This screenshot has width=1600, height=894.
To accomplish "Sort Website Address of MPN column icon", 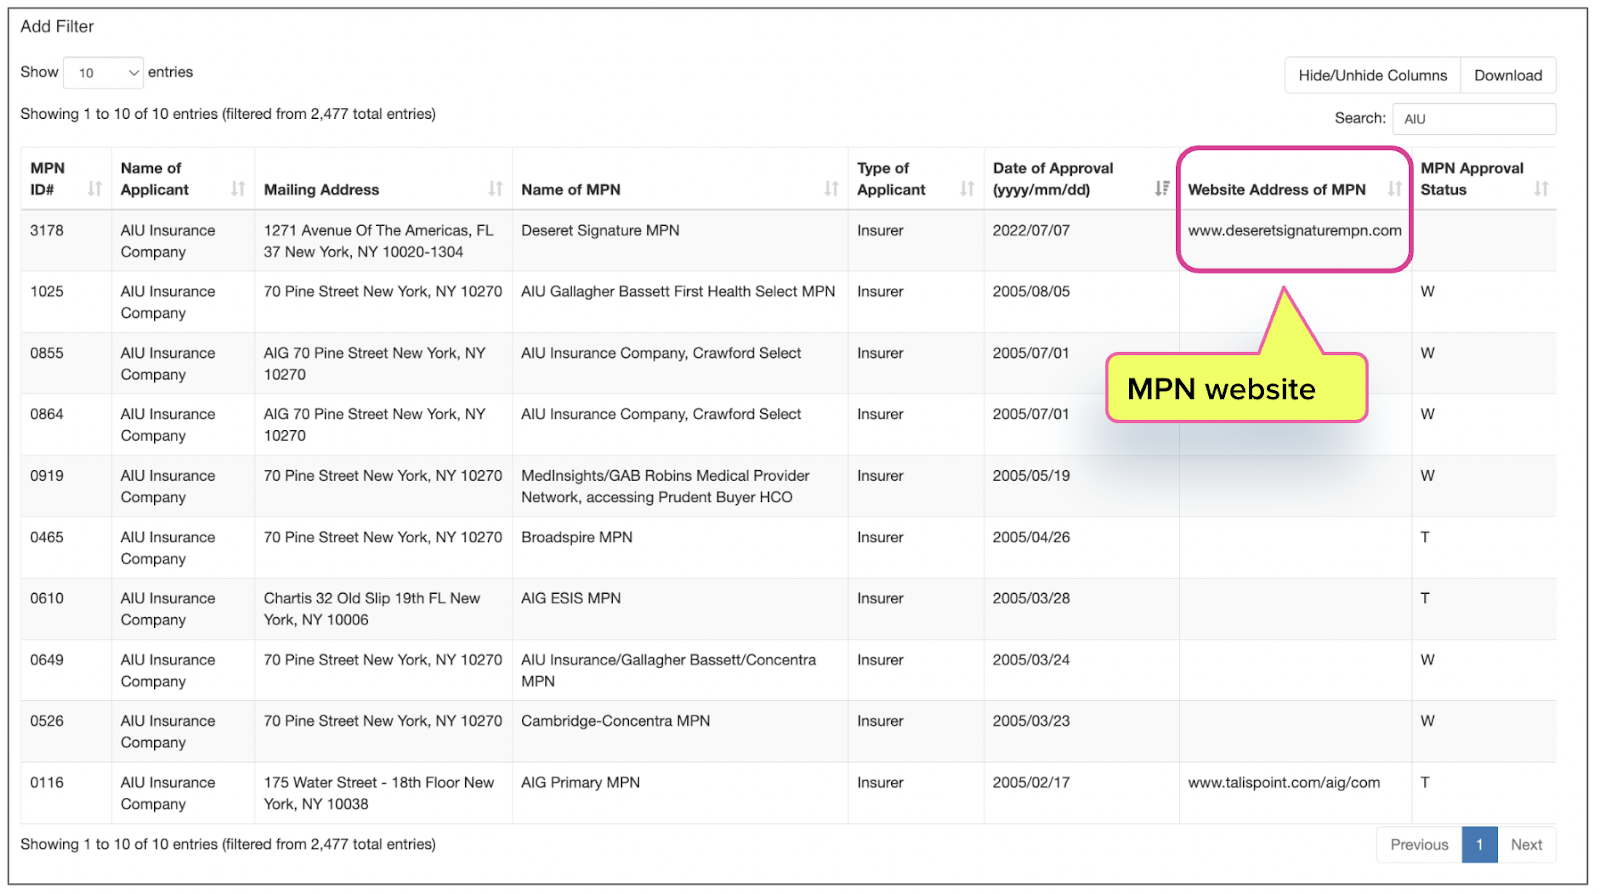I will [1395, 189].
